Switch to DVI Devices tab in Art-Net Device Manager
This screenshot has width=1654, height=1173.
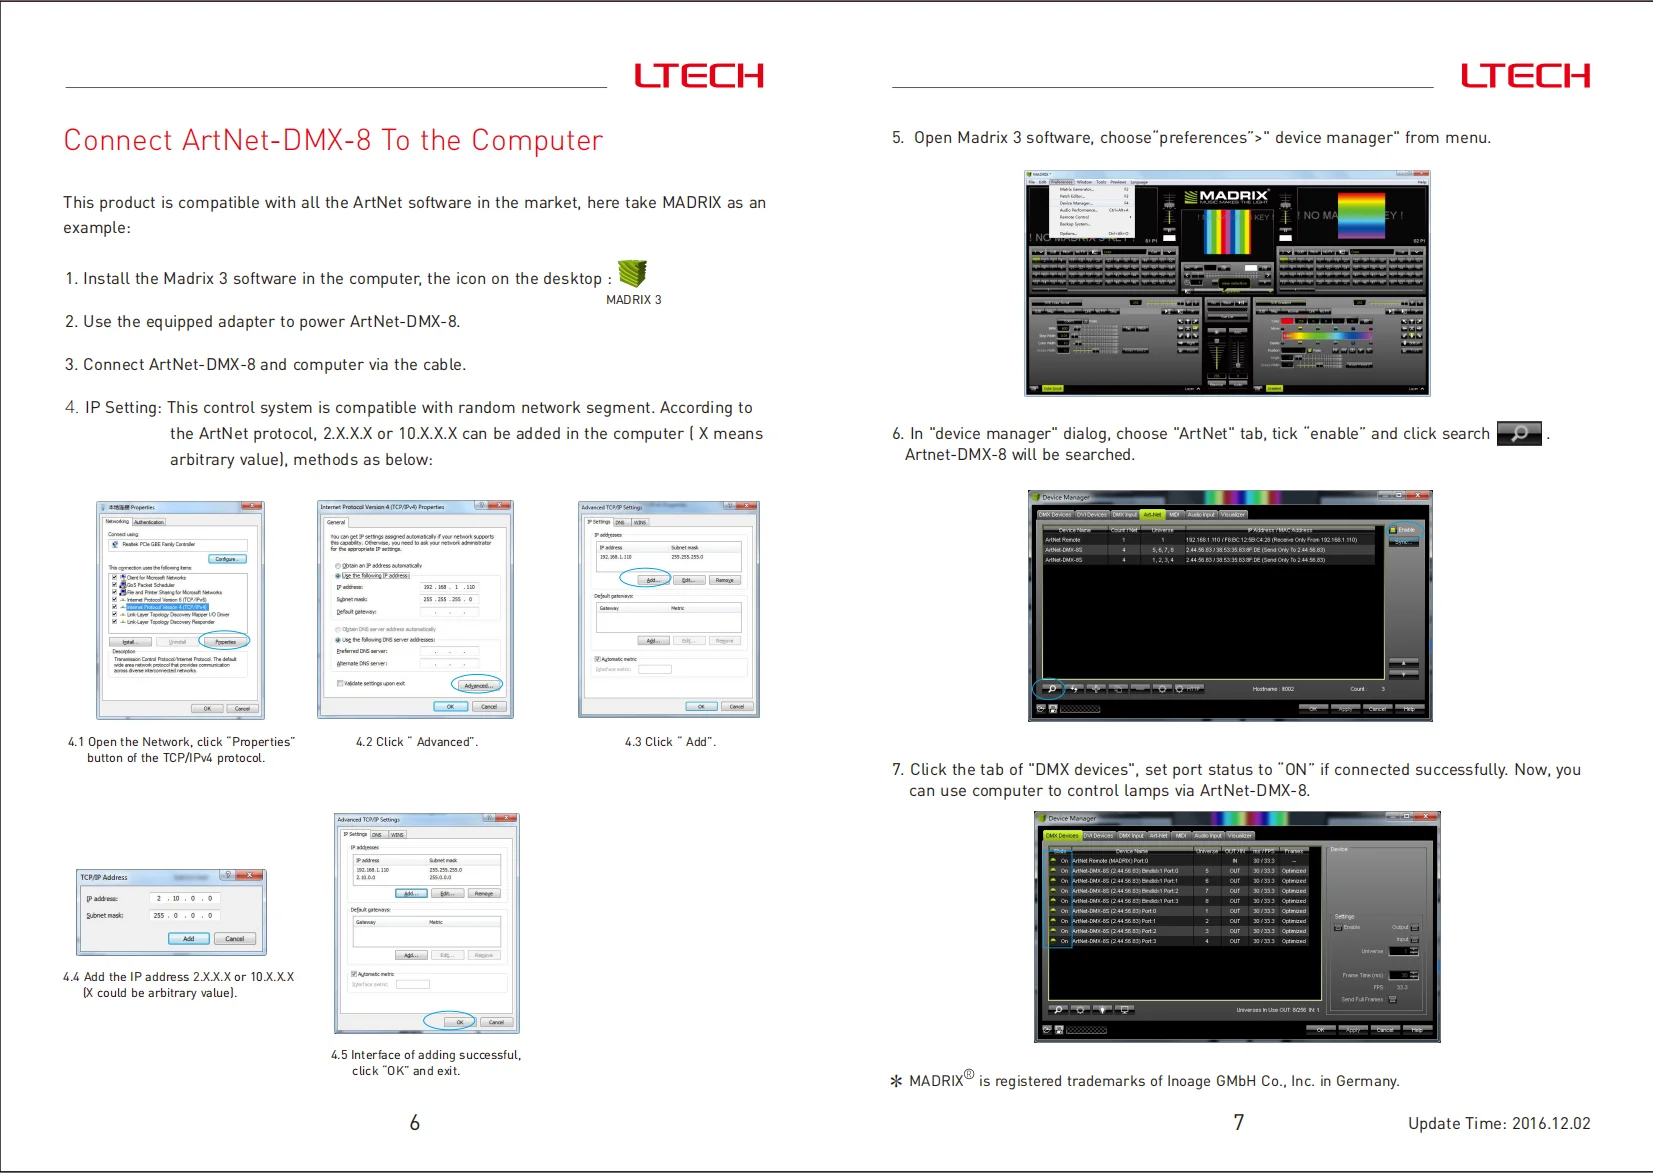1091,515
